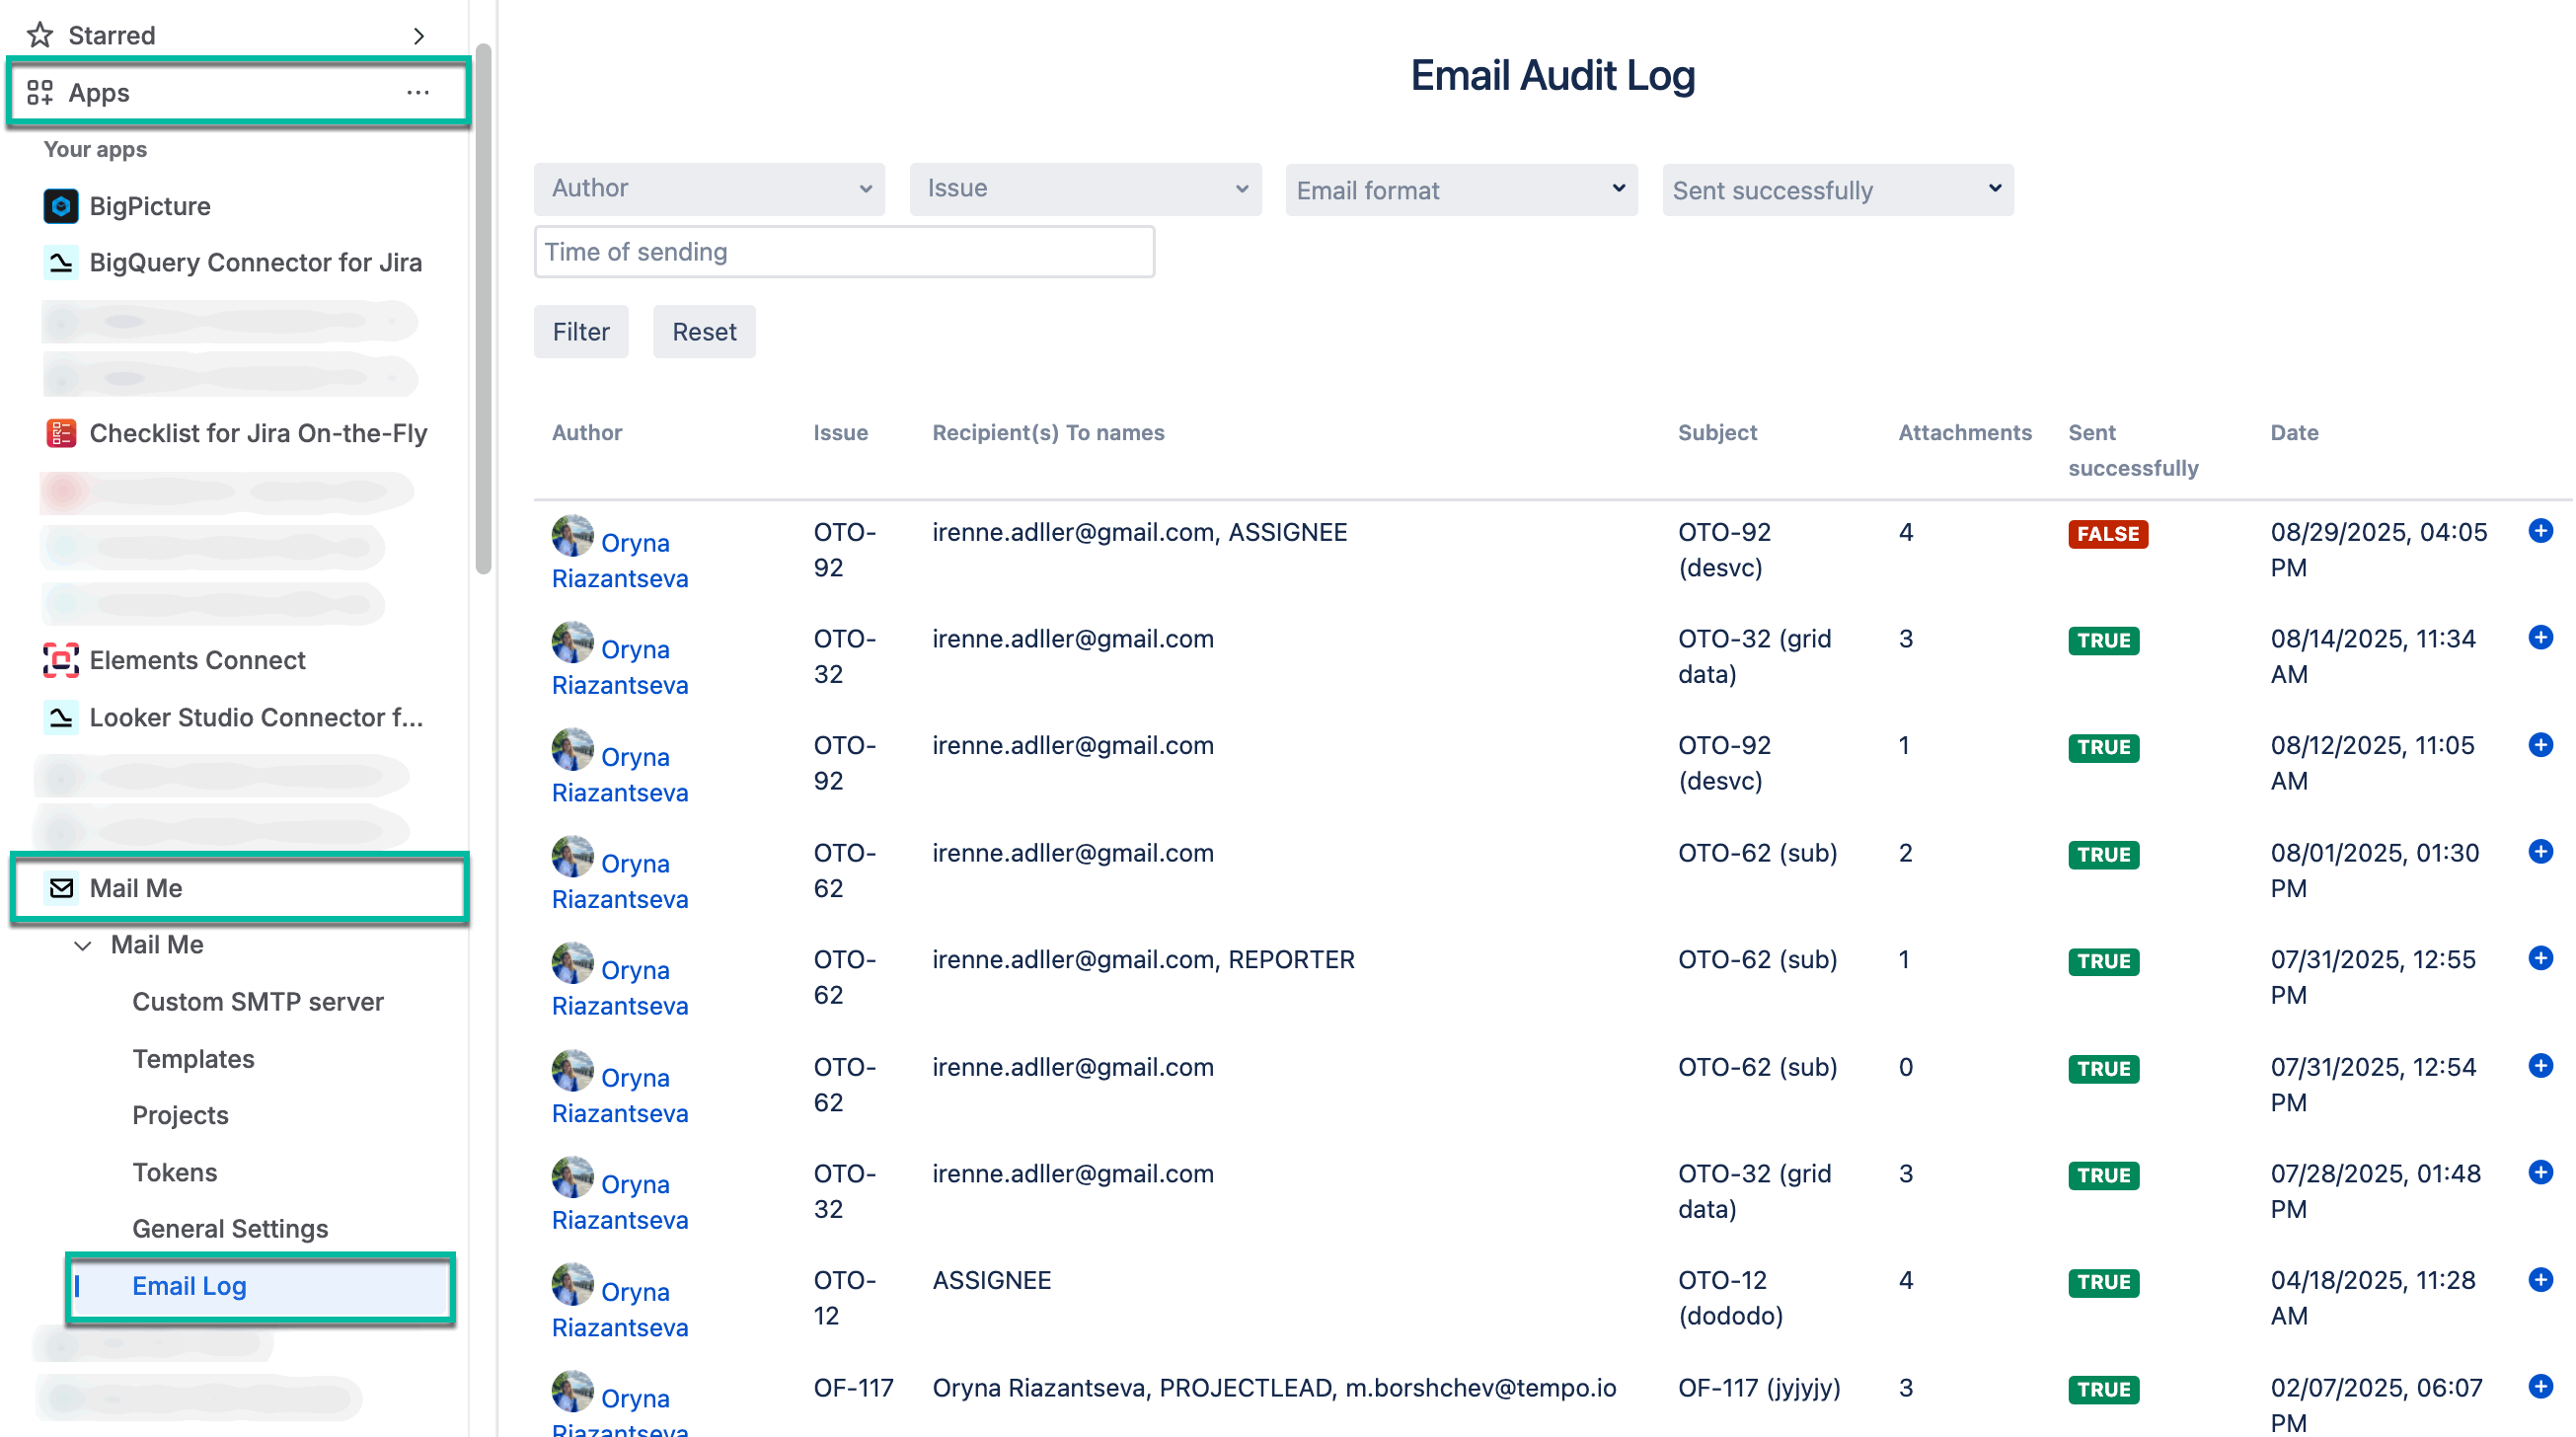Image resolution: width=2576 pixels, height=1437 pixels.
Task: Open Looker Studio Connector app
Action: 61,717
